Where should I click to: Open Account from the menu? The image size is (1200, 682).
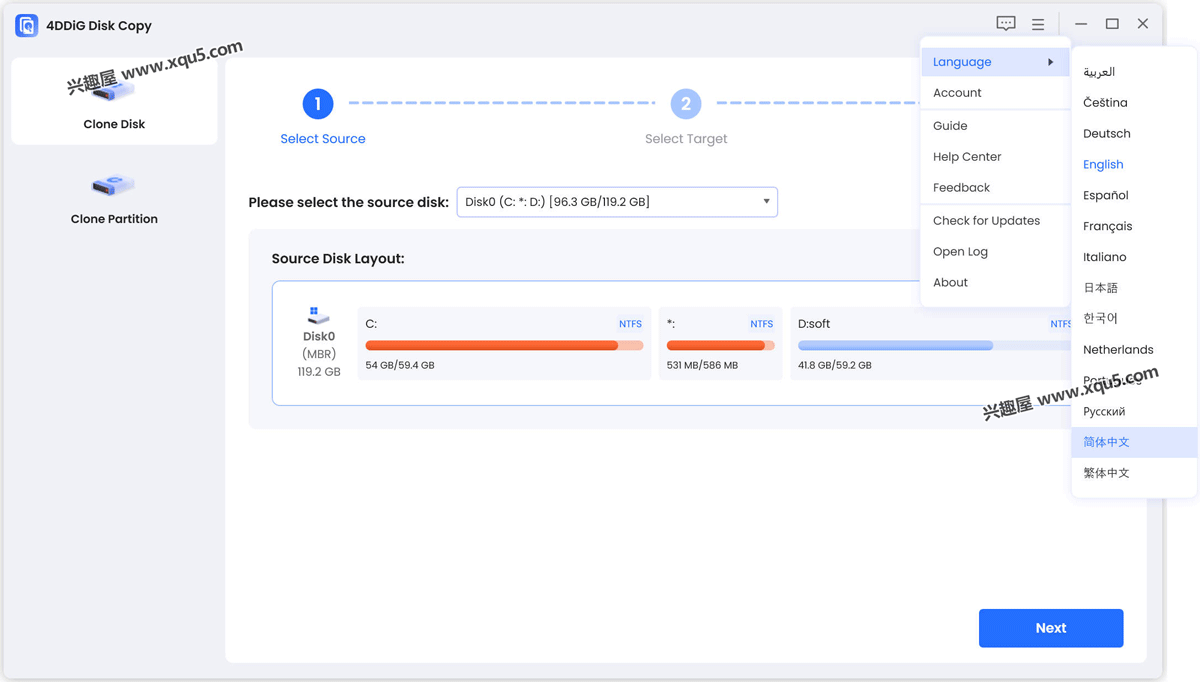[995, 93]
